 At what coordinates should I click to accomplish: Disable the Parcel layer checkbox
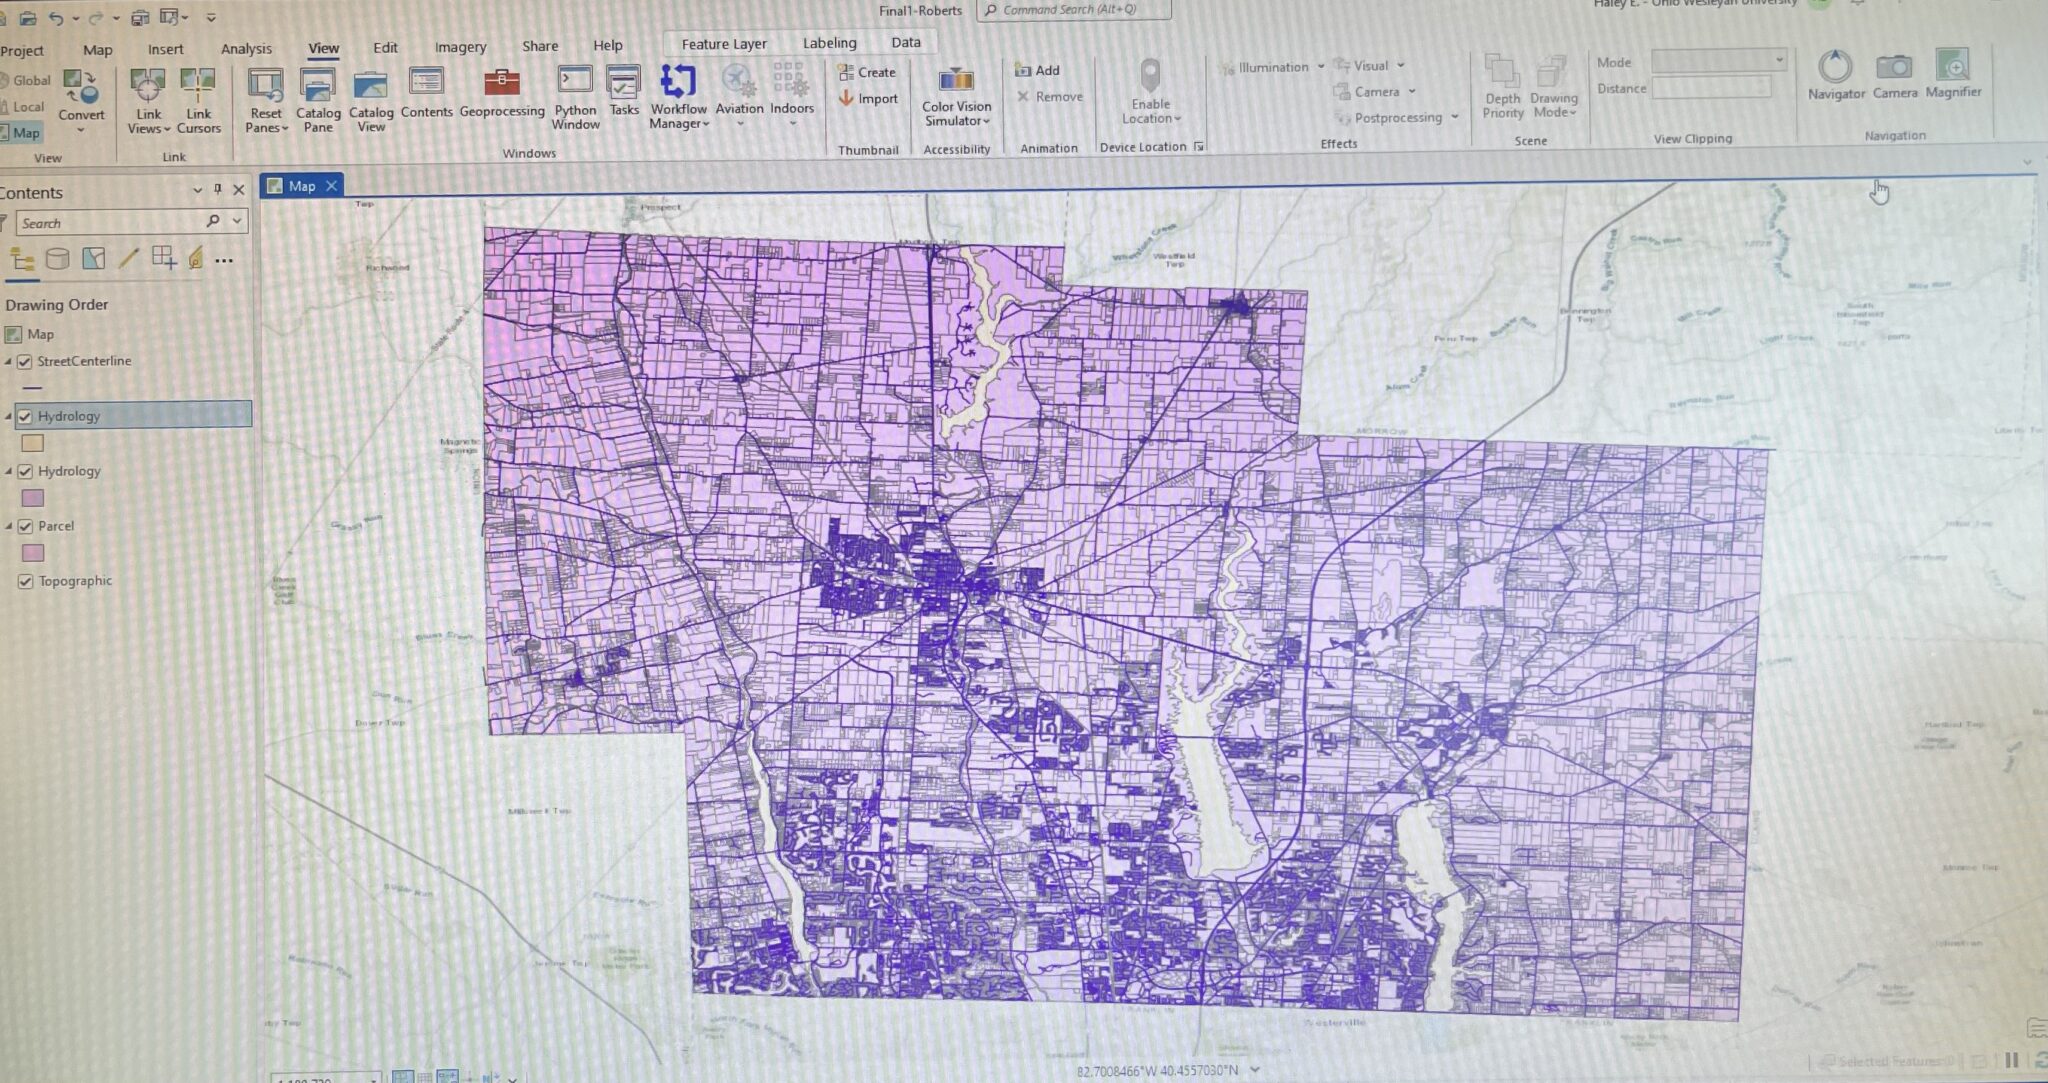point(25,526)
